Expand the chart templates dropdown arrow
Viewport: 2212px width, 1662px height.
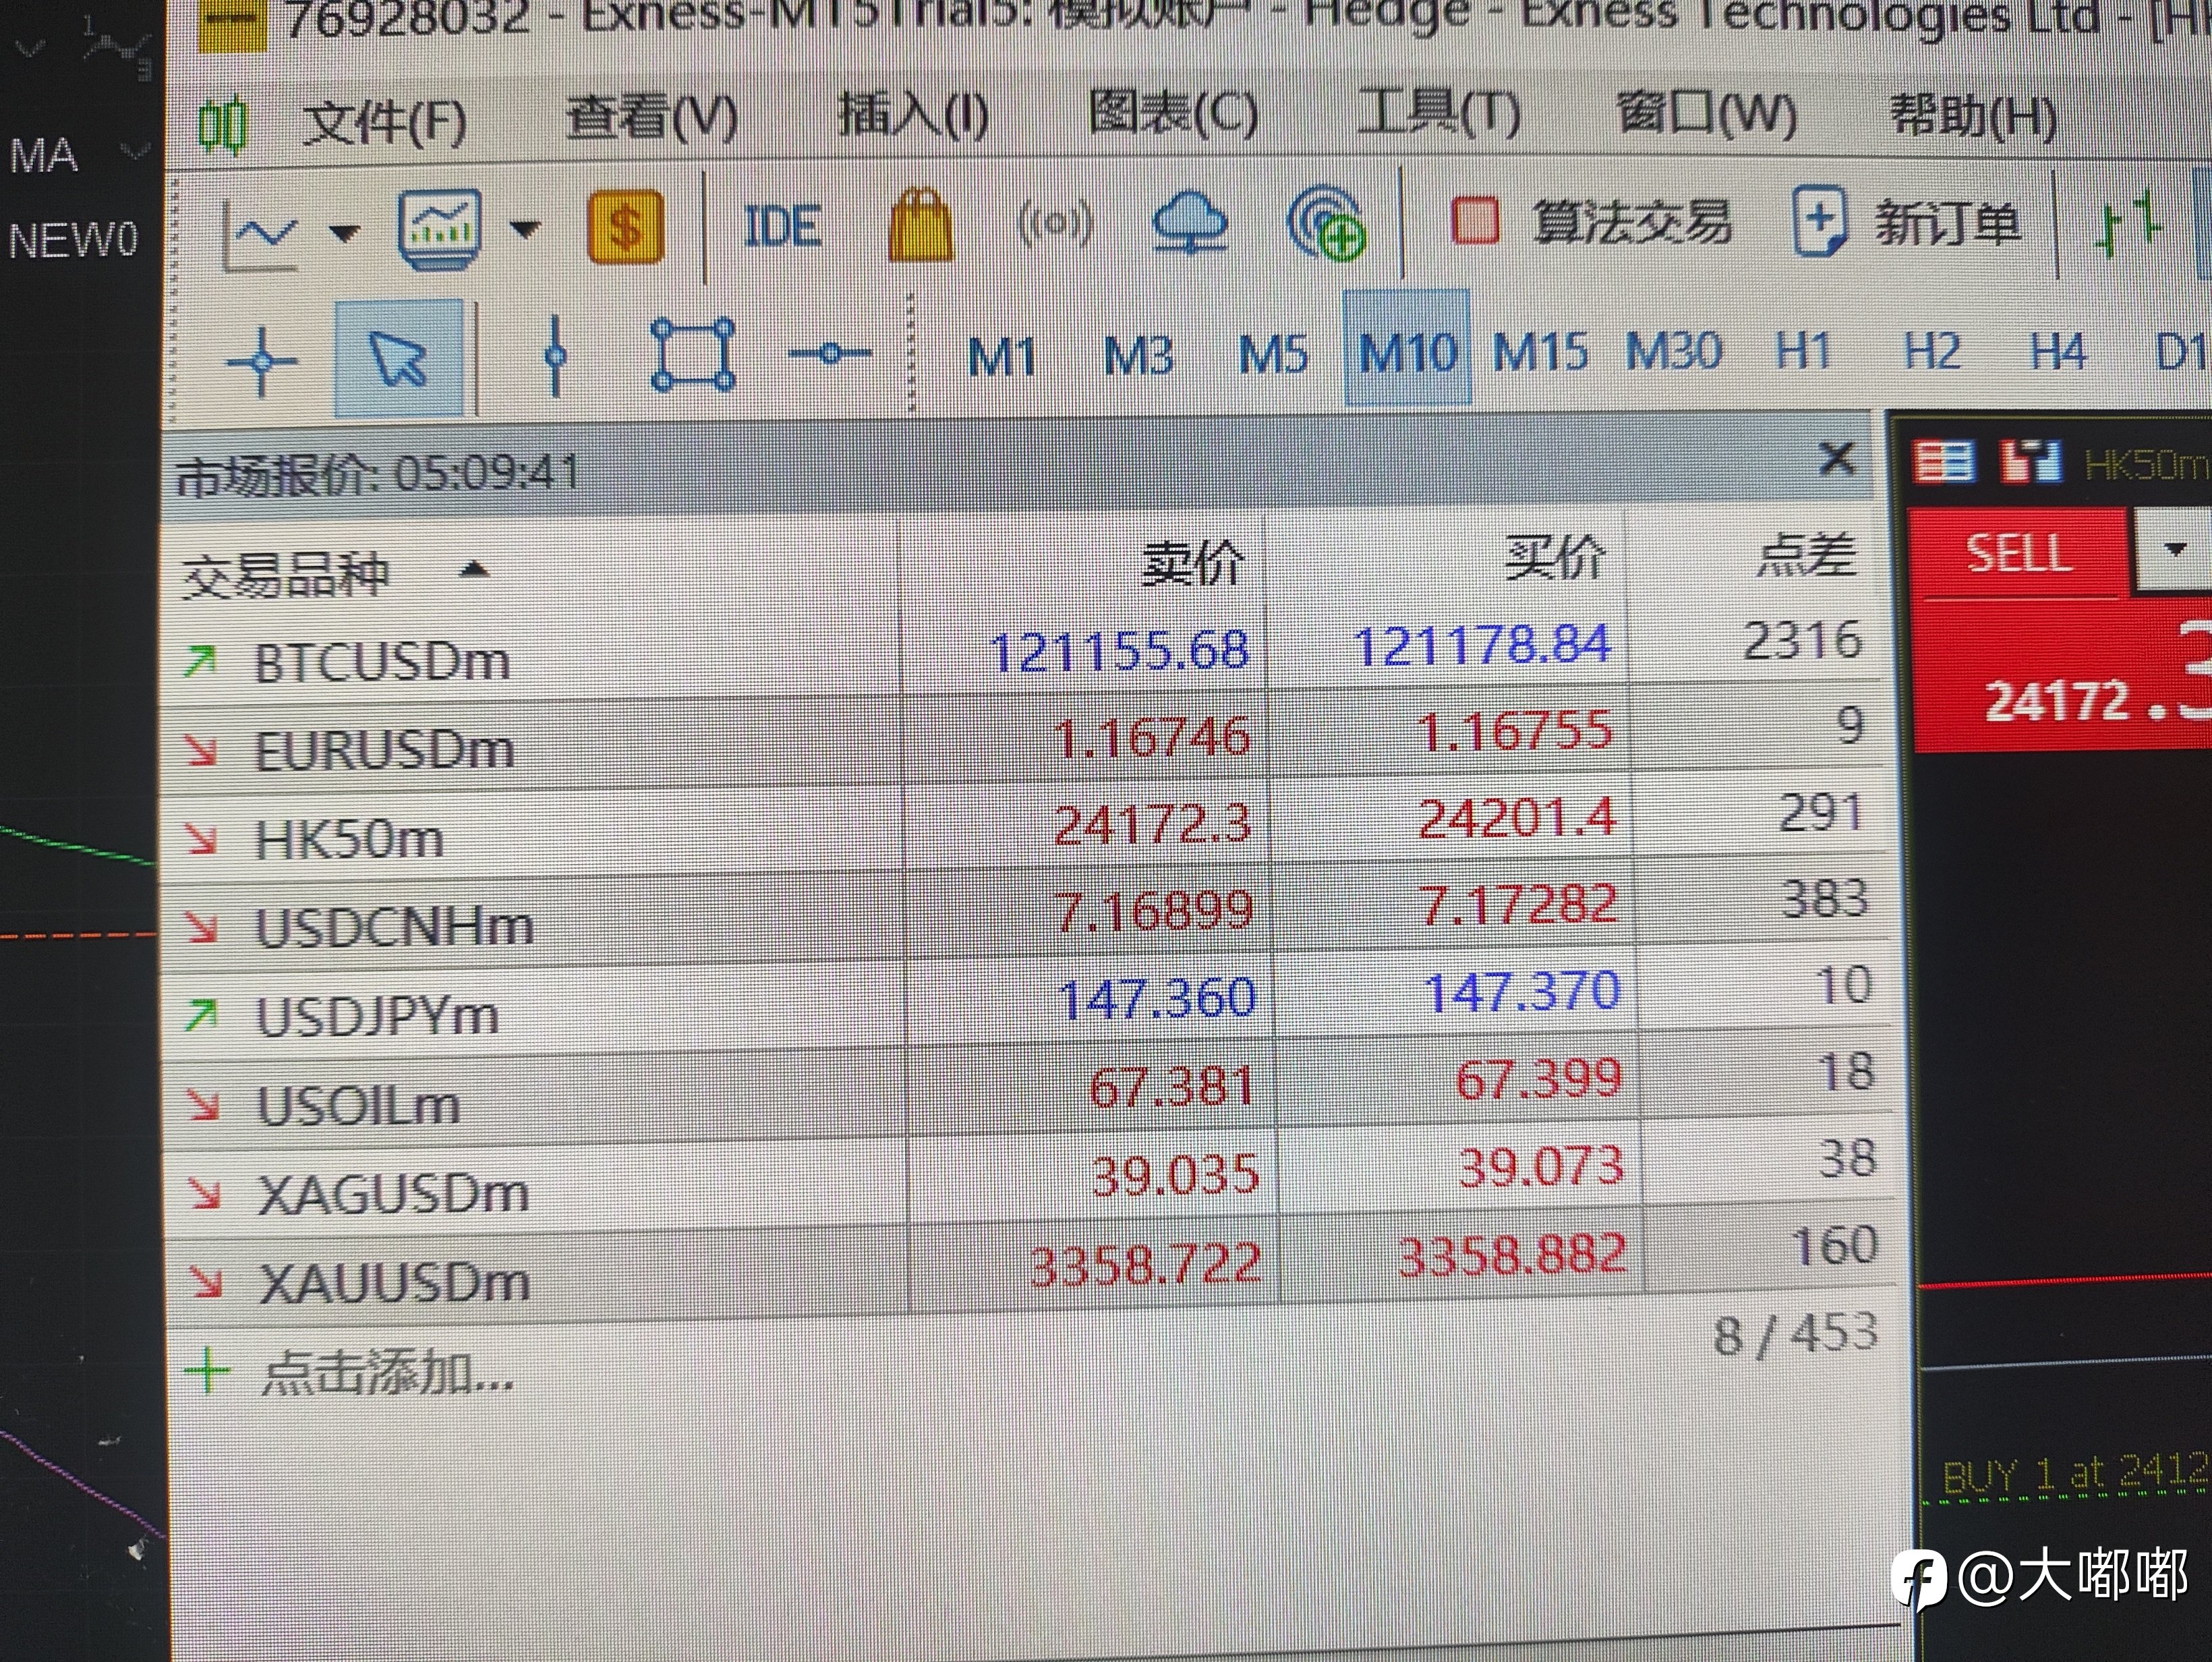click(x=525, y=230)
